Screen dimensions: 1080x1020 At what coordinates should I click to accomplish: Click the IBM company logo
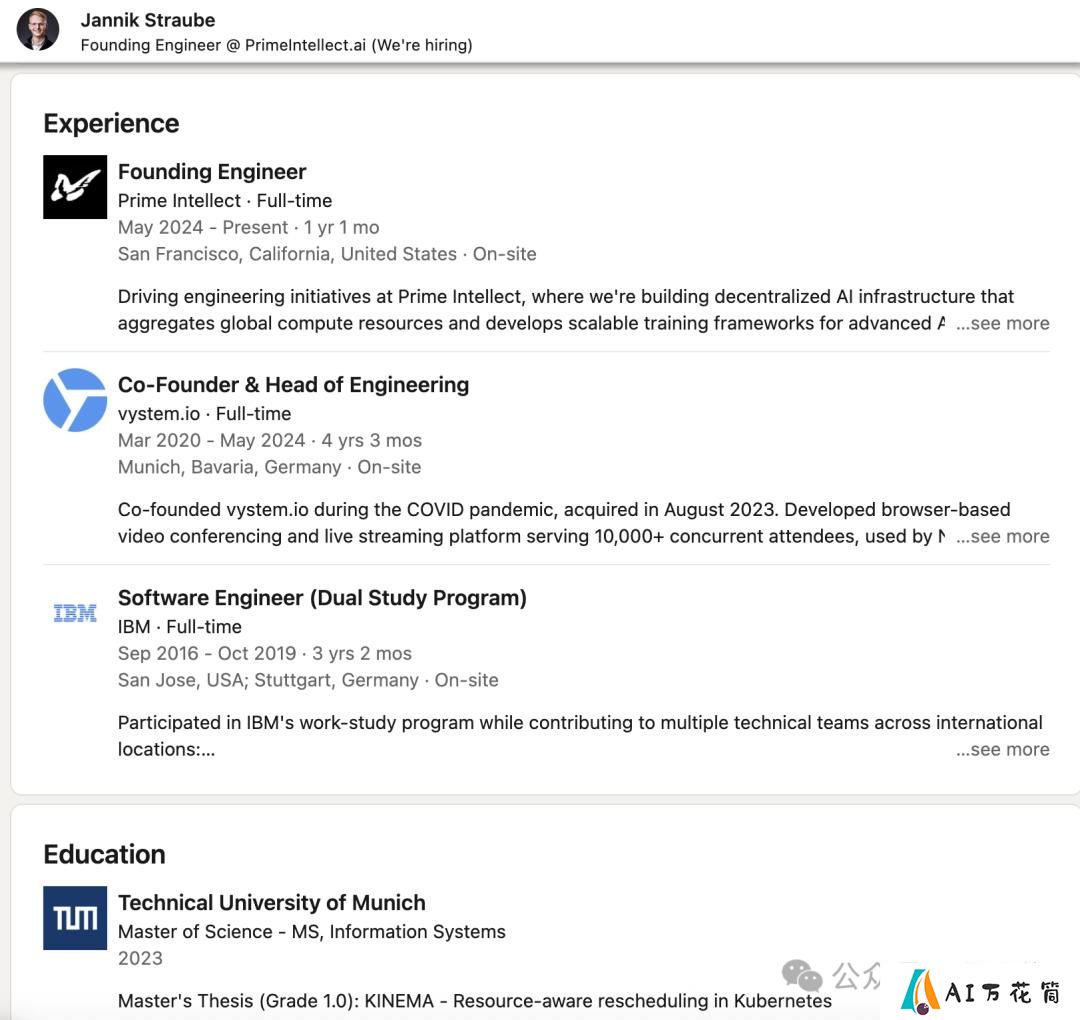(x=75, y=613)
